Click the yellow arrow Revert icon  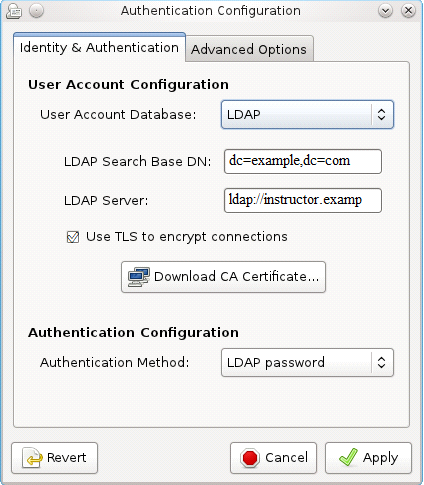click(x=32, y=458)
